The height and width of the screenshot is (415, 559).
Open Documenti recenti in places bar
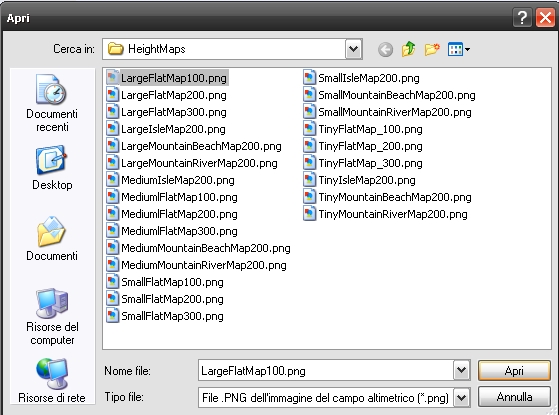pyautogui.click(x=52, y=103)
